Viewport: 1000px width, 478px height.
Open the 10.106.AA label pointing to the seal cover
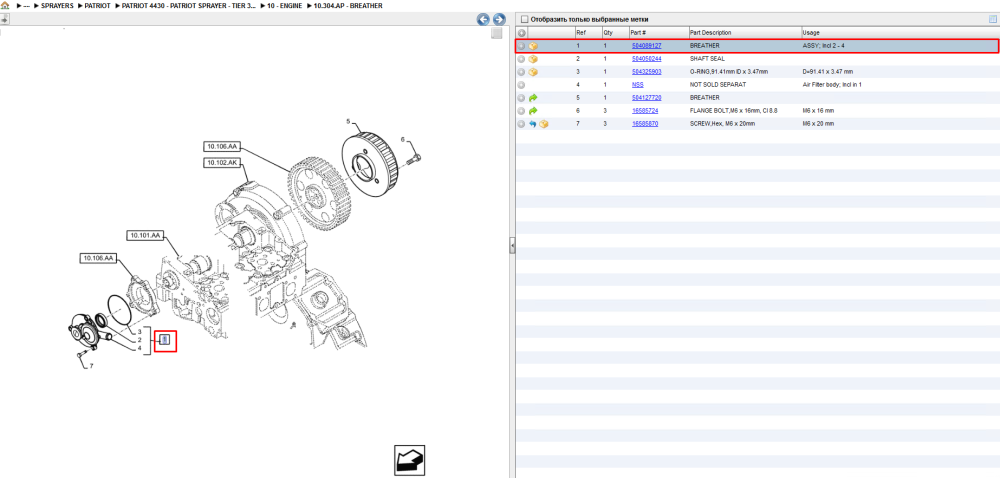[98, 258]
